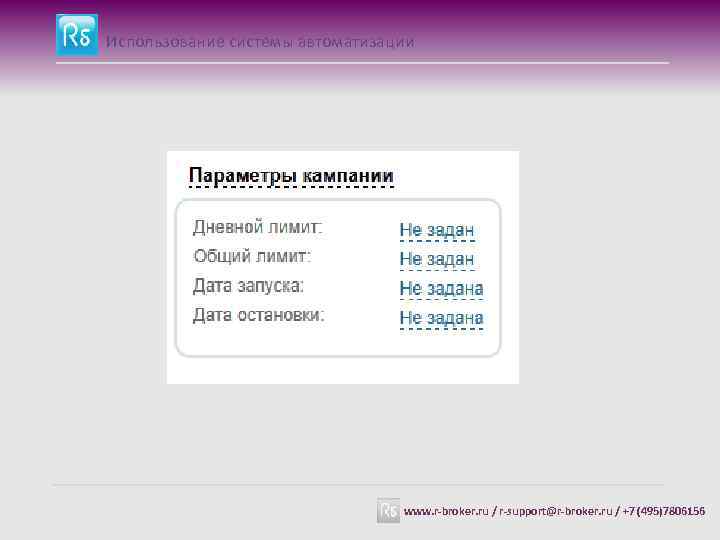Select the 'Дата остановки:' label text
Screen dimensions: 720x540
point(259,315)
